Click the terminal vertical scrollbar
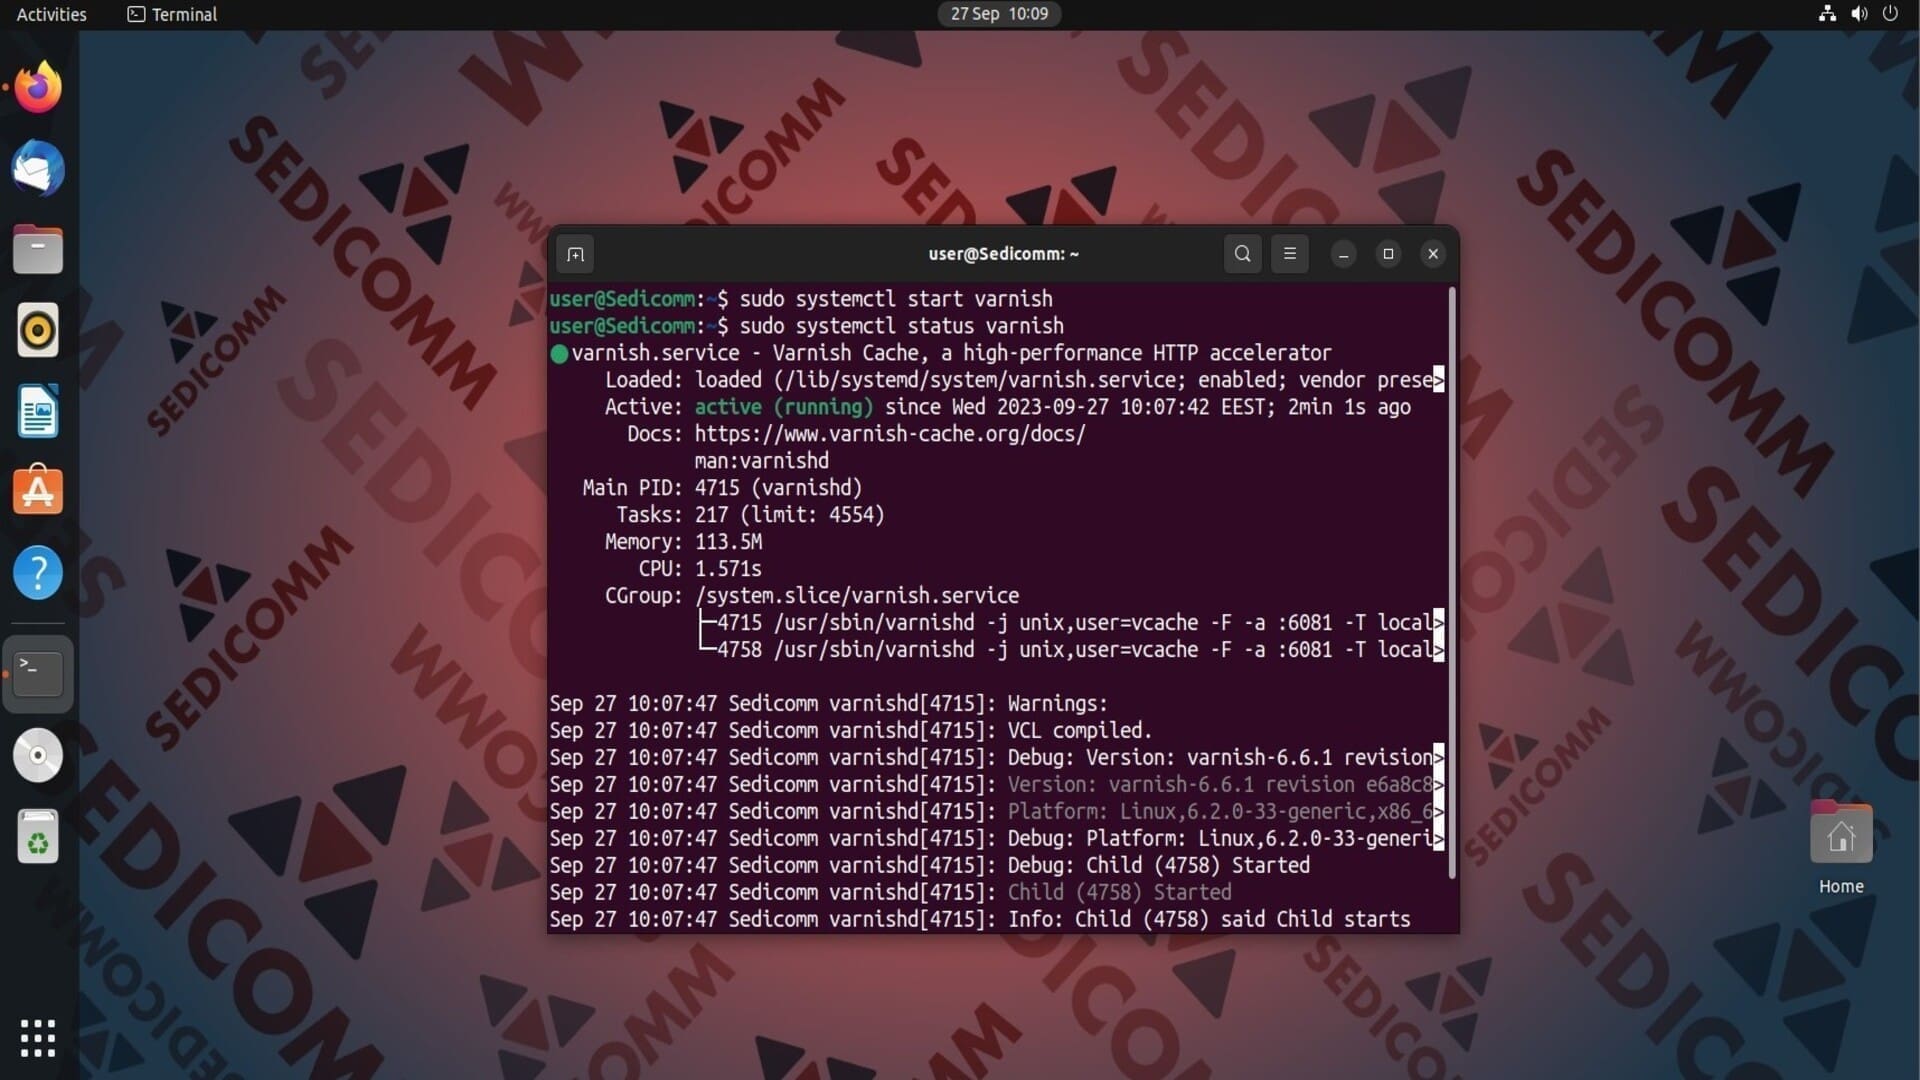This screenshot has height=1080, width=1920. pos(1452,583)
